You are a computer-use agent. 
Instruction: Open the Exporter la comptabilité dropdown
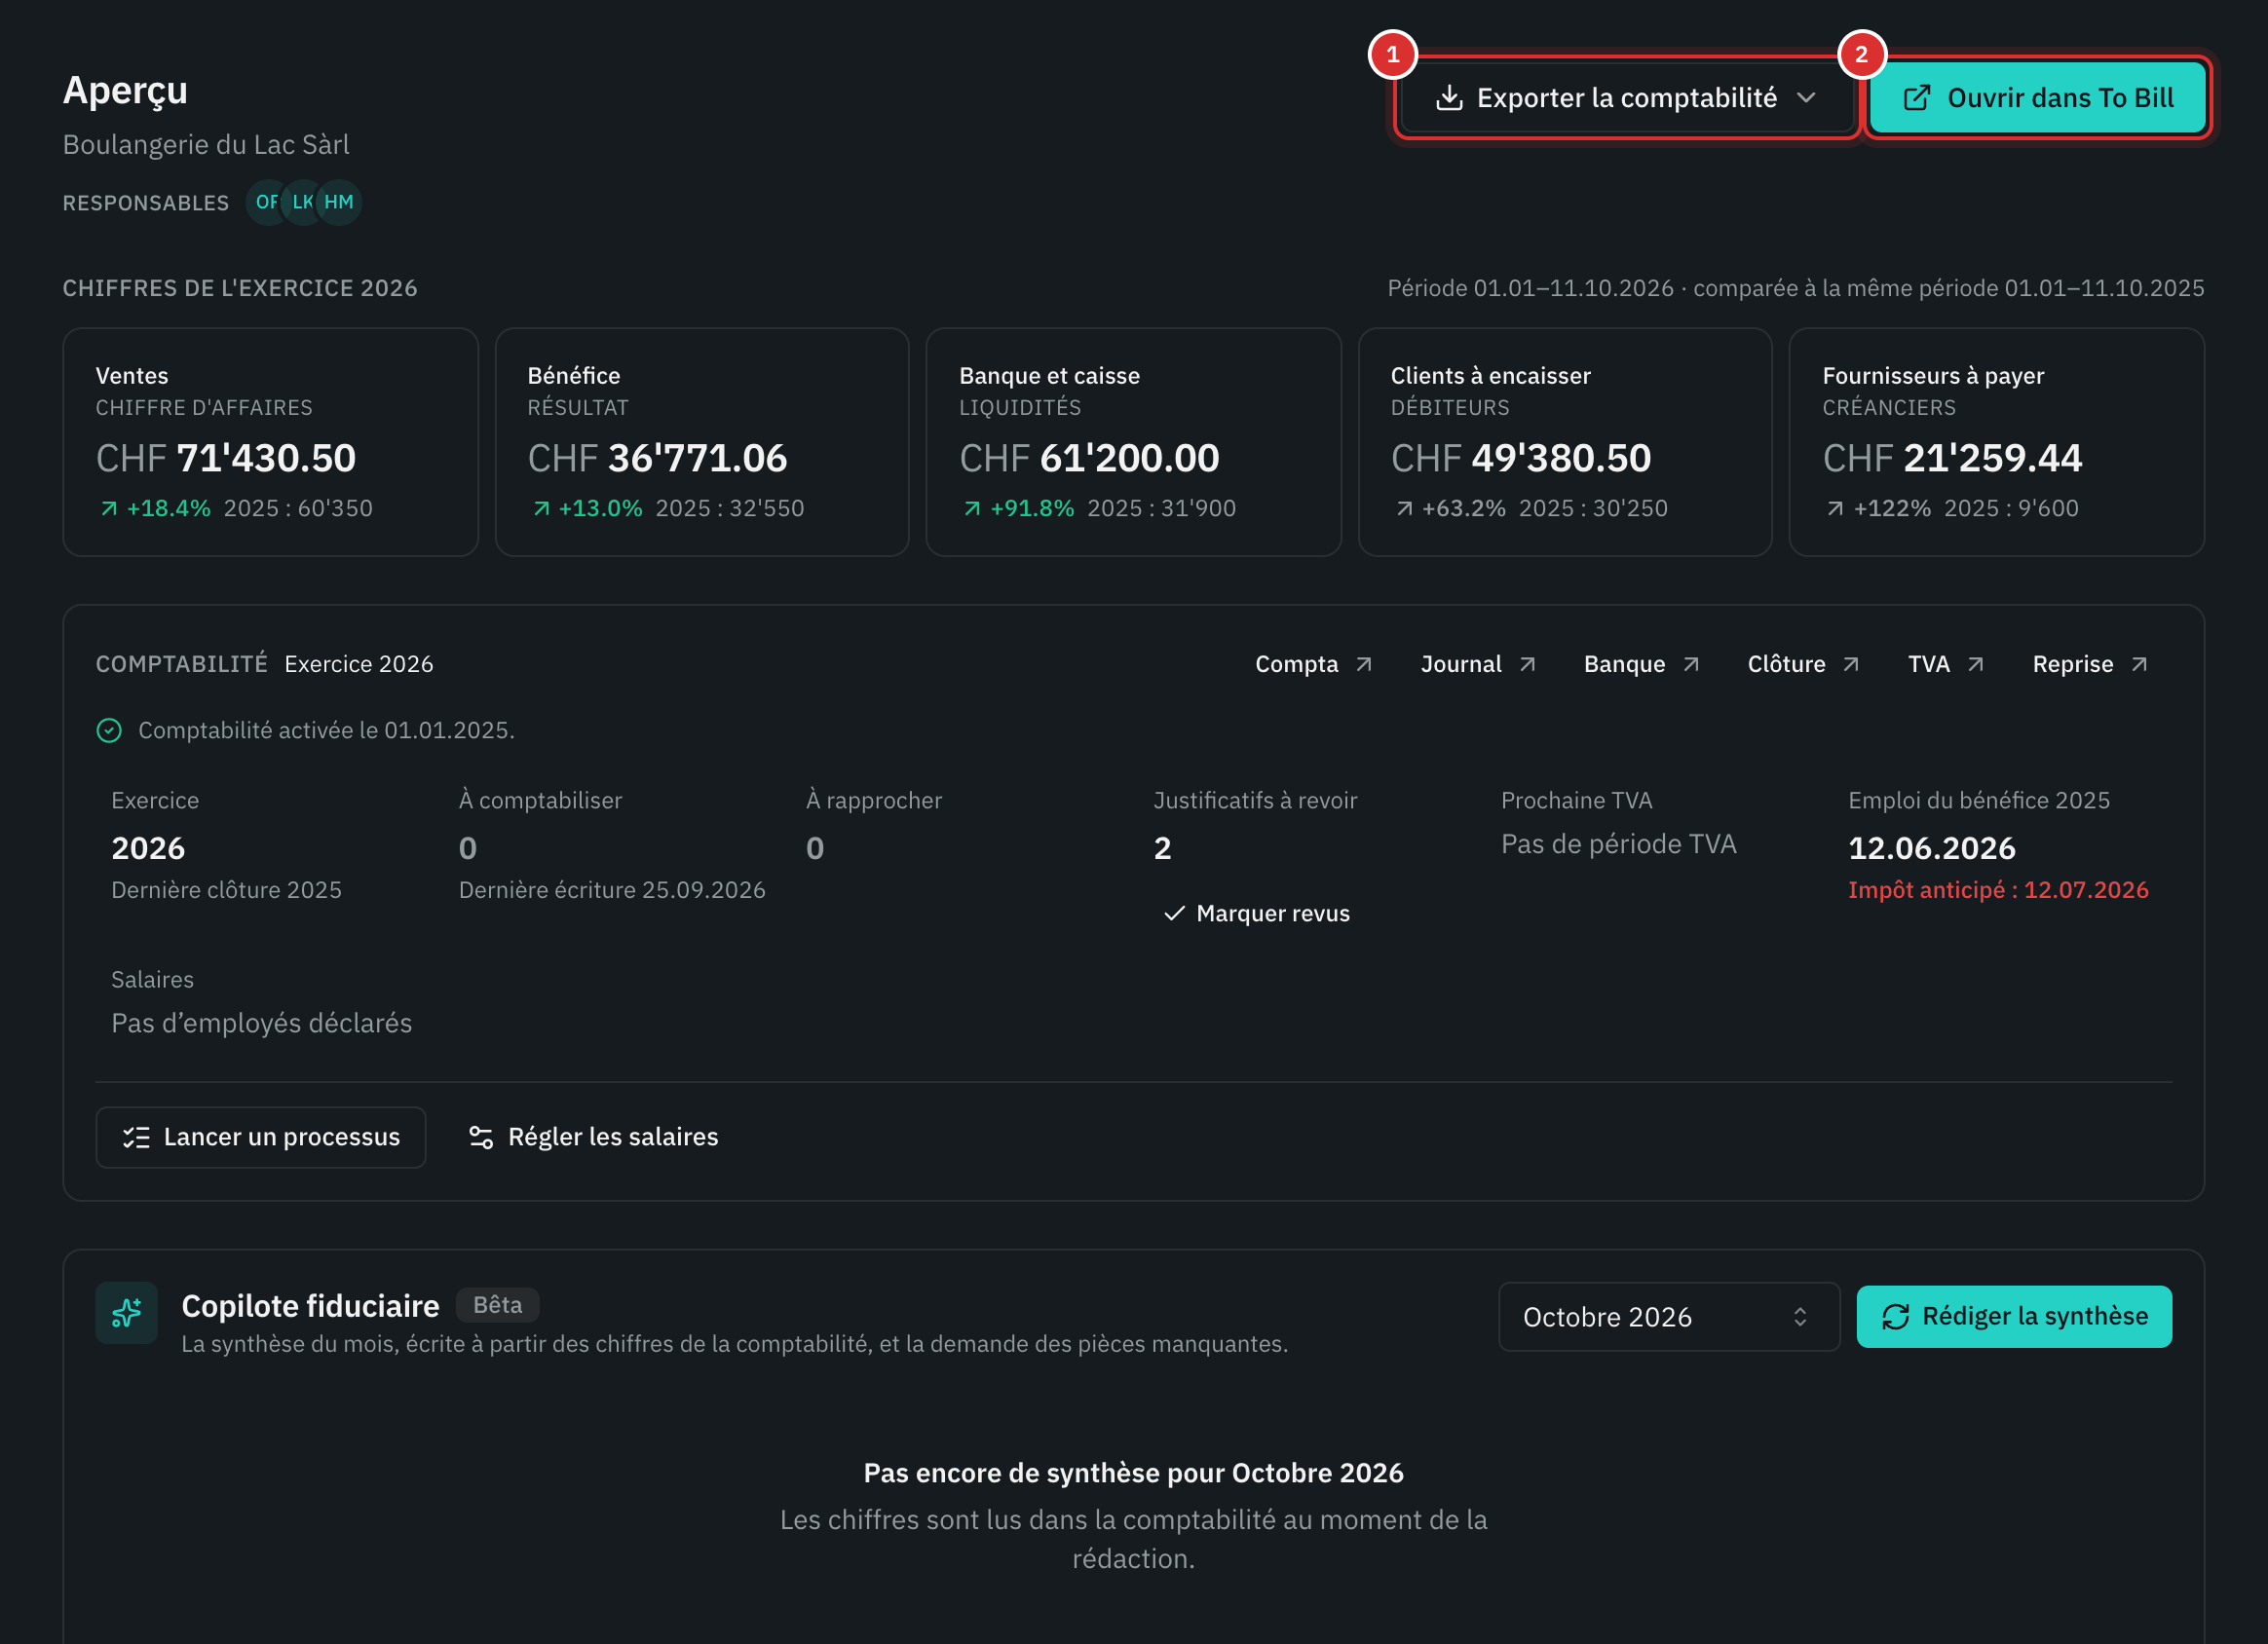coord(1626,98)
